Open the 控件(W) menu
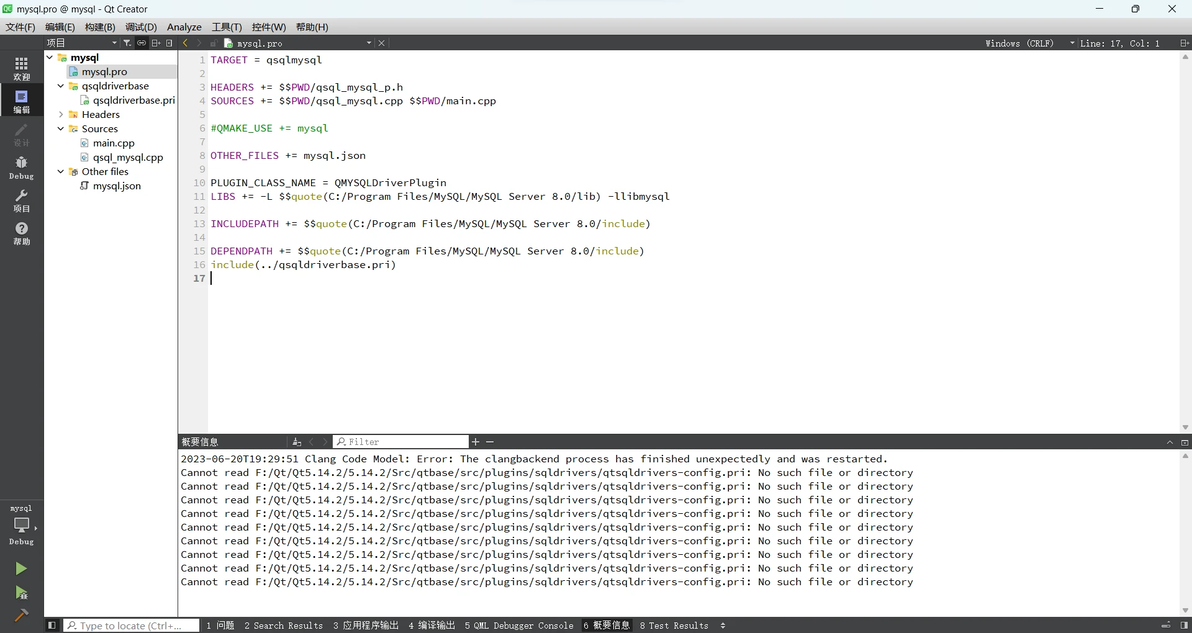 point(268,27)
